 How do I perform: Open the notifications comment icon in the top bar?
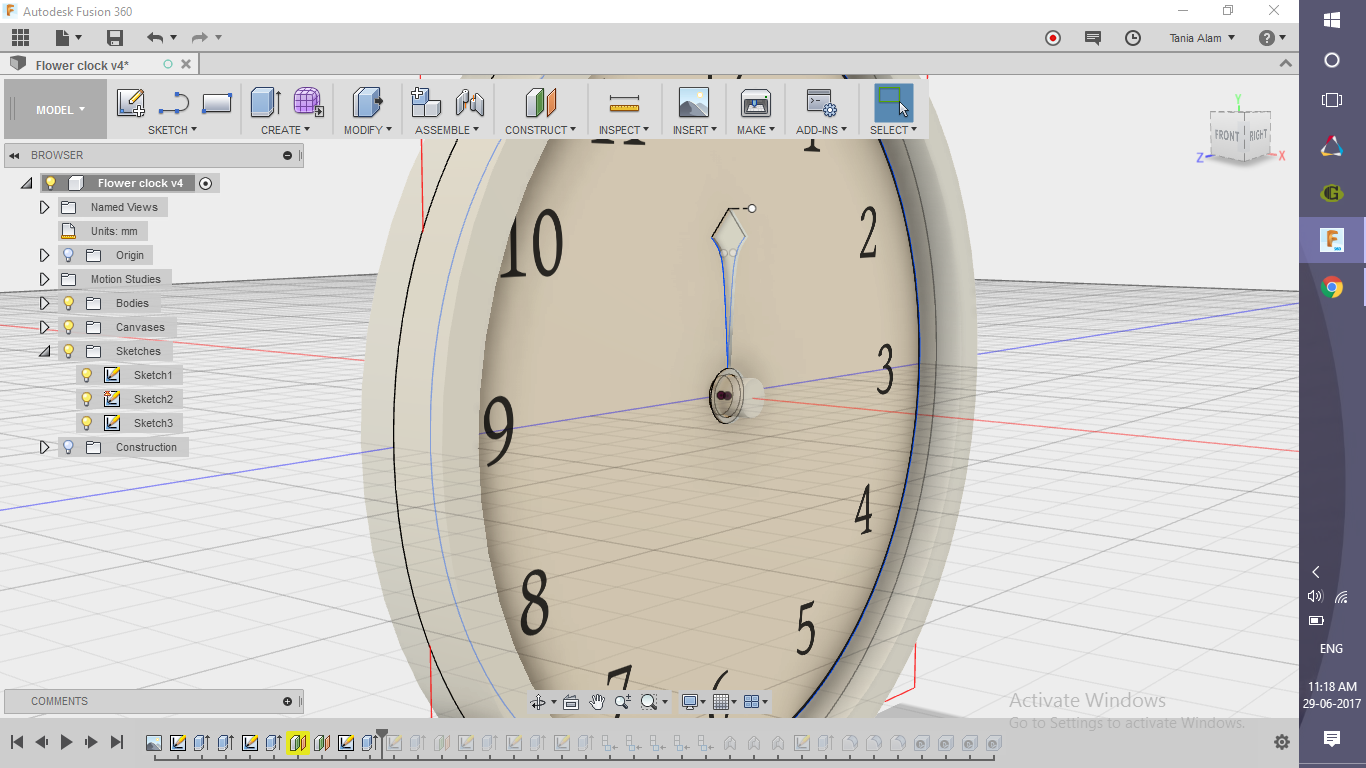(1093, 38)
